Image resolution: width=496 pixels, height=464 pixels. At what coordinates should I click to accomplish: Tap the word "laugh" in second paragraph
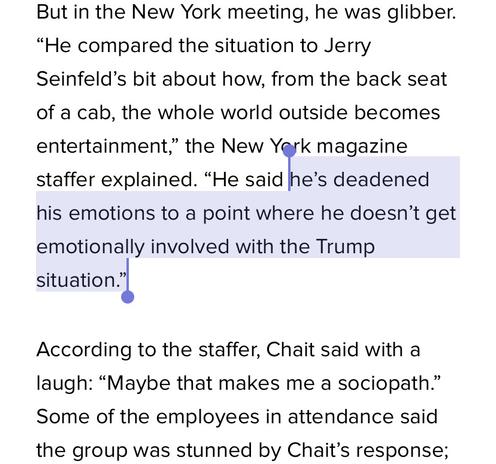click(62, 384)
